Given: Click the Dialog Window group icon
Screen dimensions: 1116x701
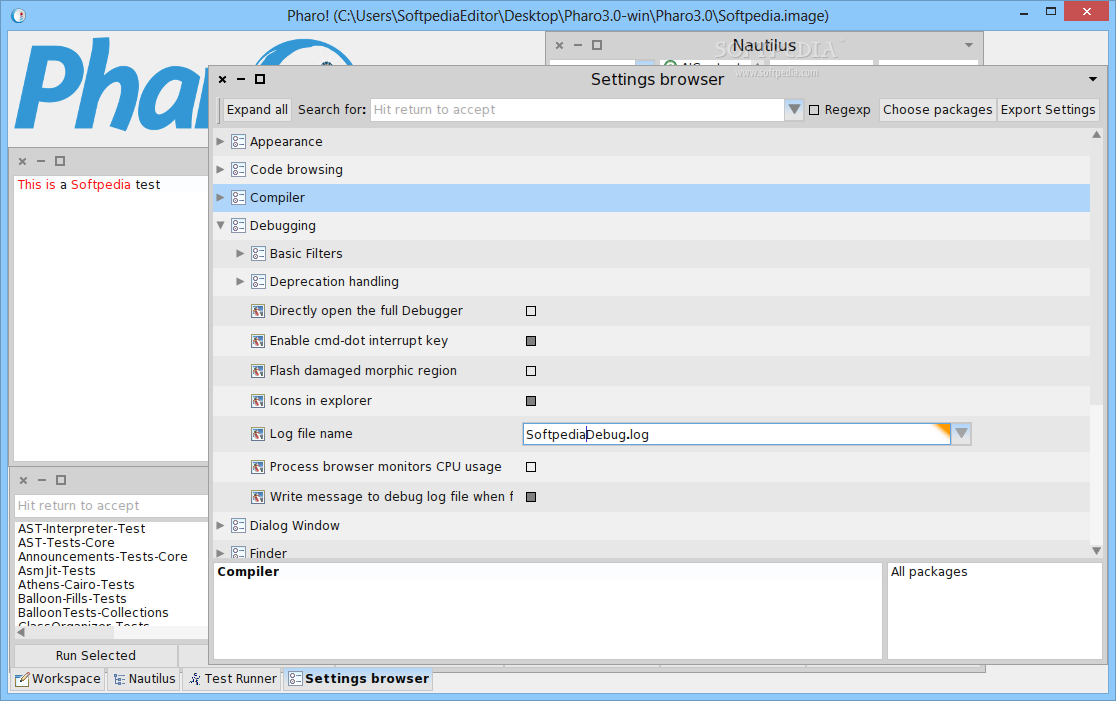Looking at the screenshot, I should pos(238,525).
